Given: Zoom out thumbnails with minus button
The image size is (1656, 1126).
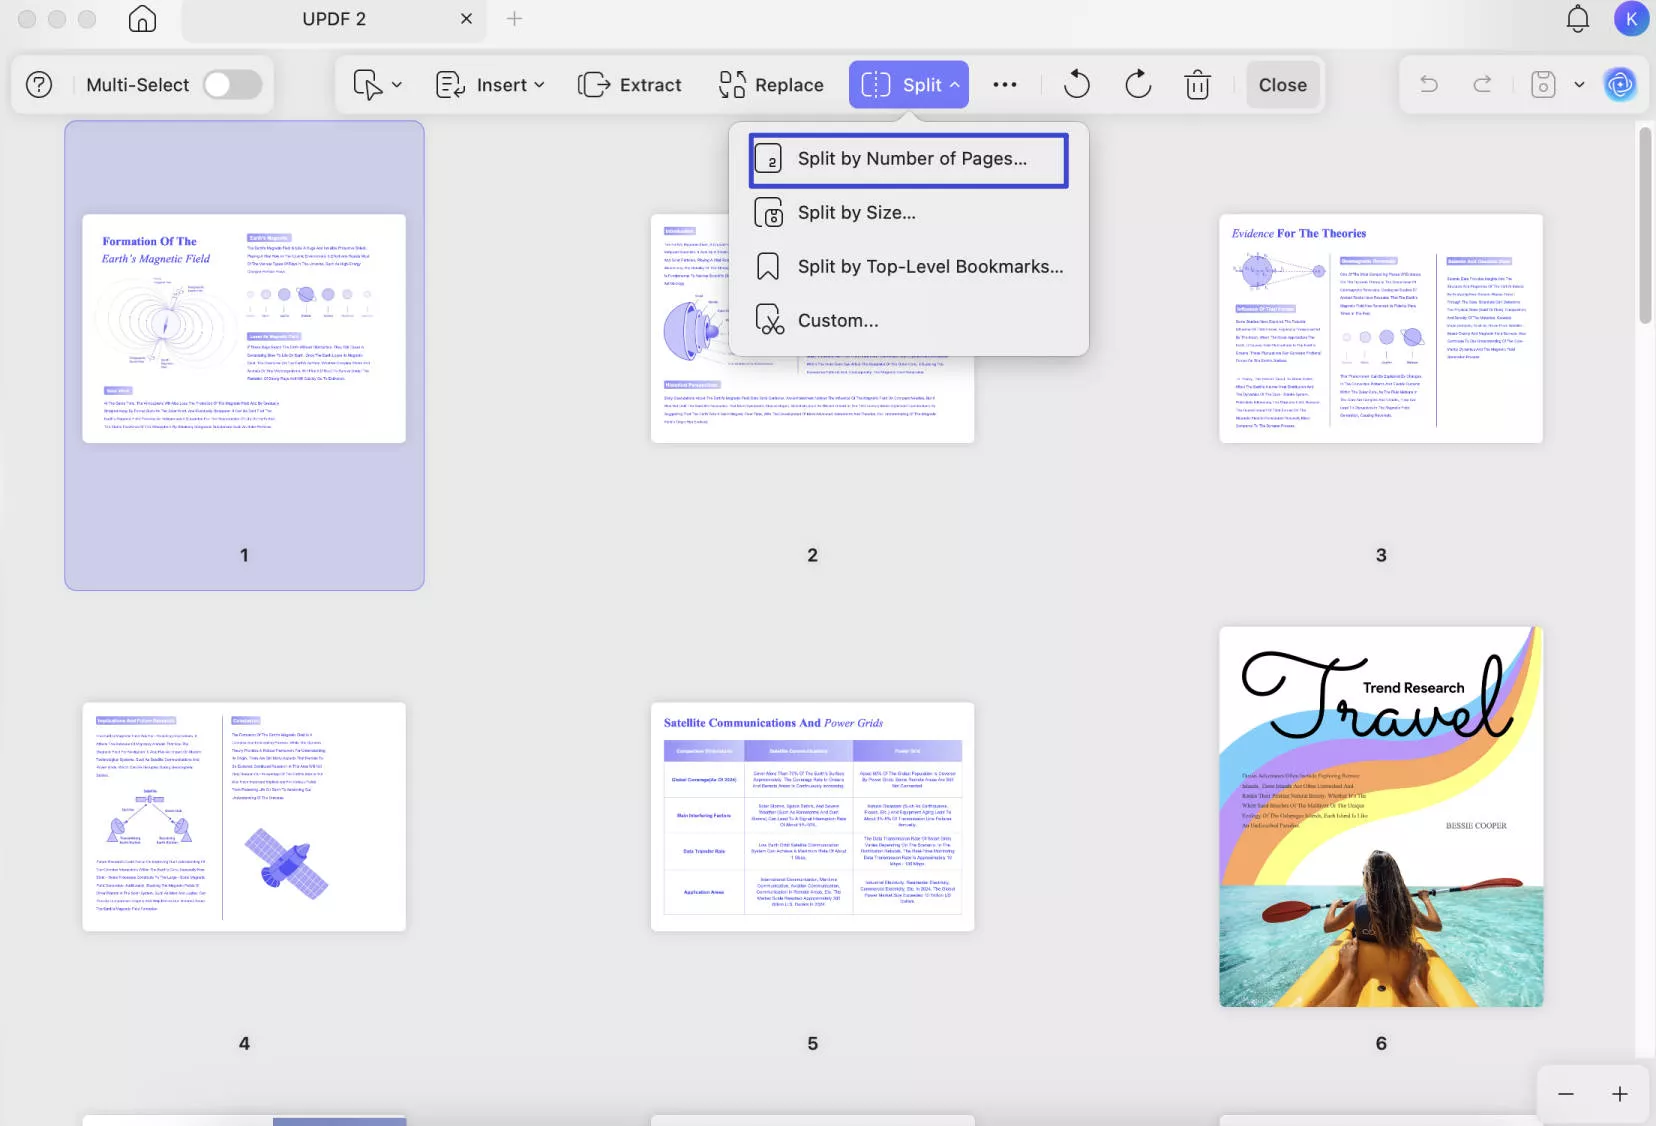Looking at the screenshot, I should tap(1566, 1094).
